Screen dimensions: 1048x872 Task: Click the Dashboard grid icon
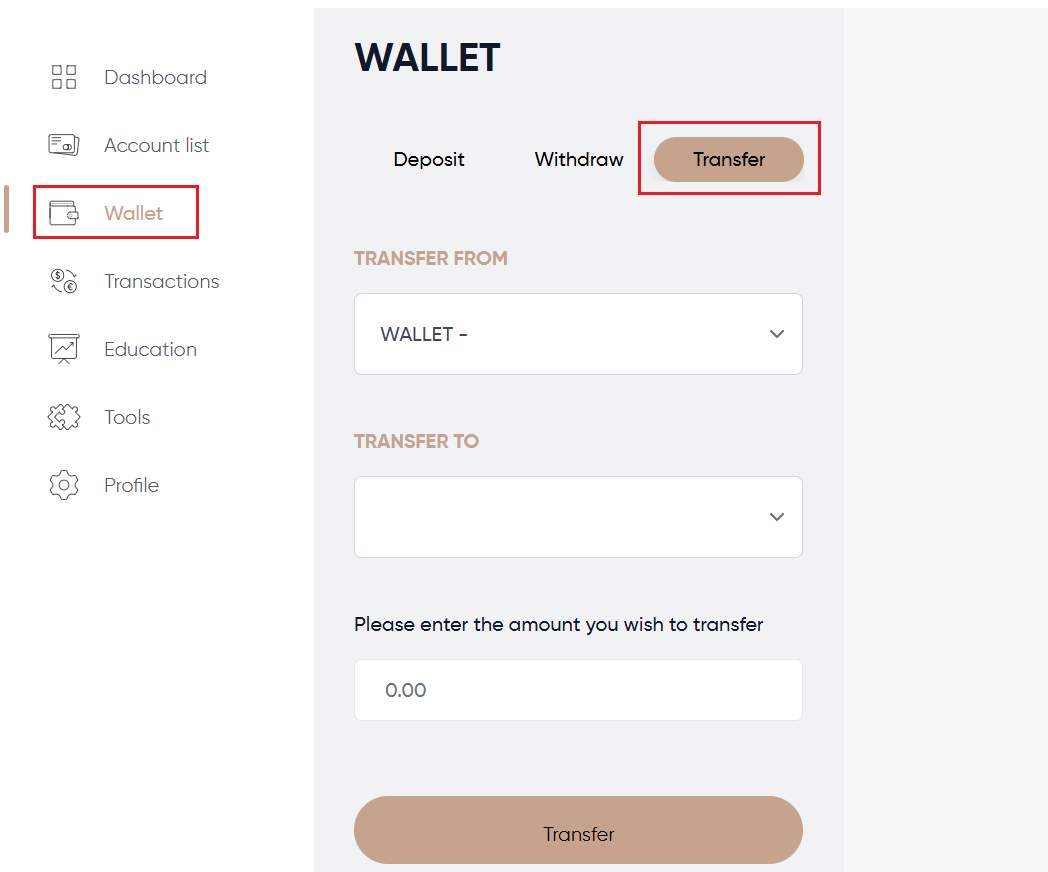64,77
